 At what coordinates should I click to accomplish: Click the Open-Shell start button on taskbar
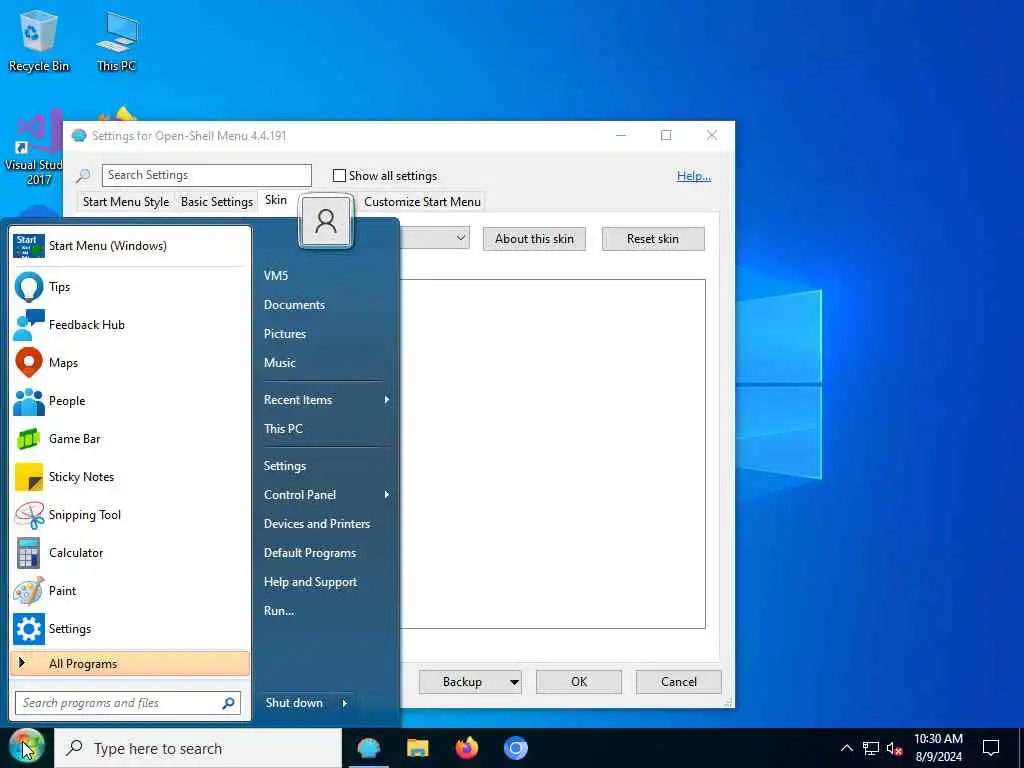point(26,747)
